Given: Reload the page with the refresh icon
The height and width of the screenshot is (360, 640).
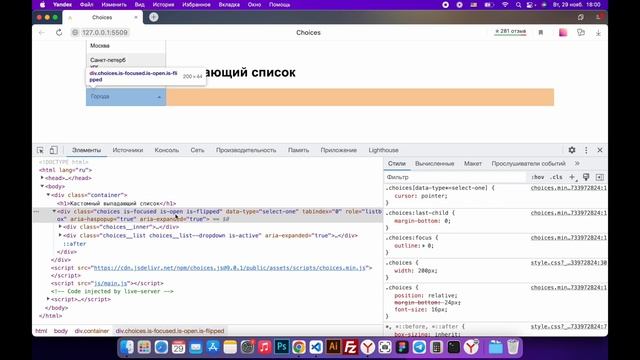Looking at the screenshot, I should tap(59, 33).
